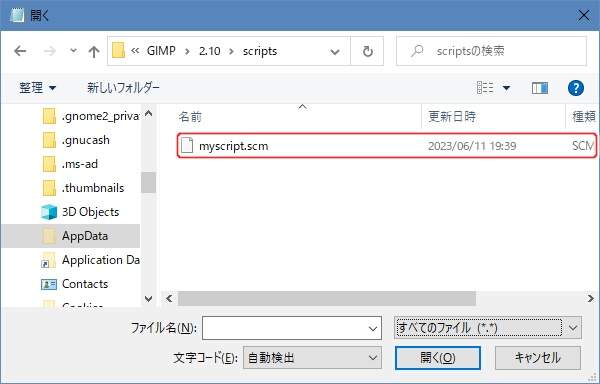Screen dimensions: 600x384
Task: Expand the address bar history dropdown
Action: coord(335,52)
